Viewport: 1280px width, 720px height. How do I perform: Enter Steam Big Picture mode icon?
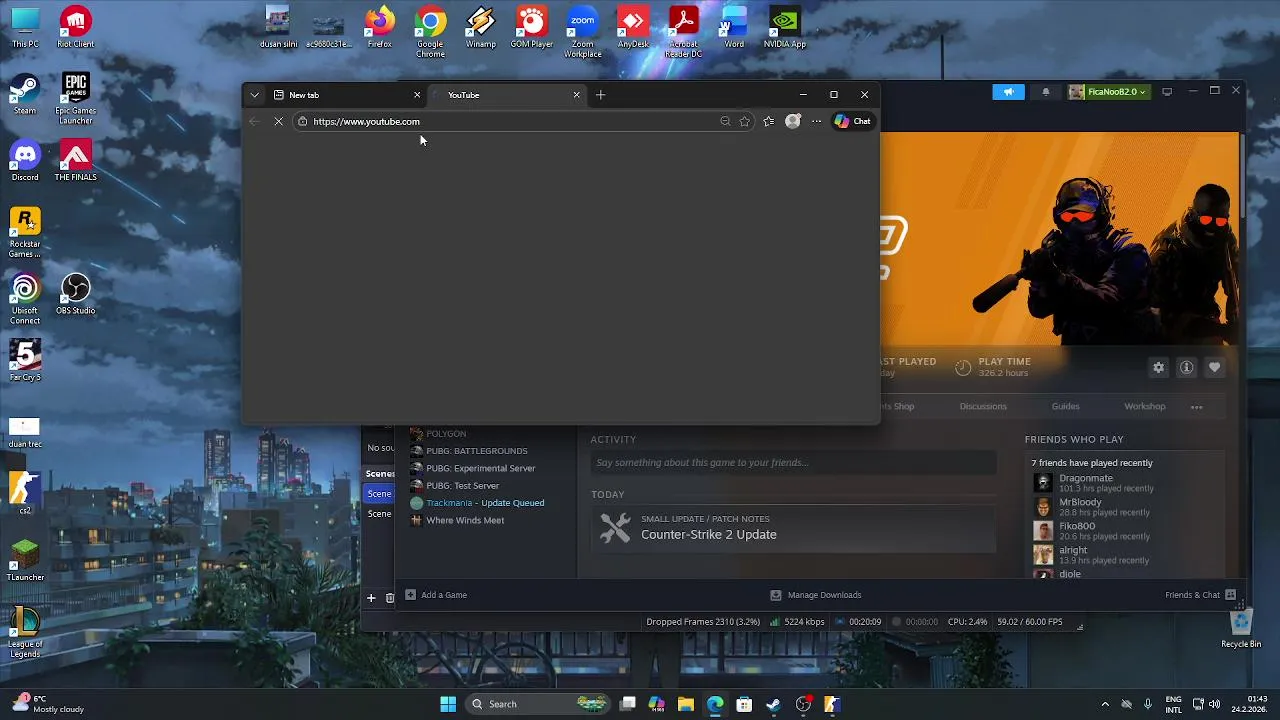[x=1167, y=92]
